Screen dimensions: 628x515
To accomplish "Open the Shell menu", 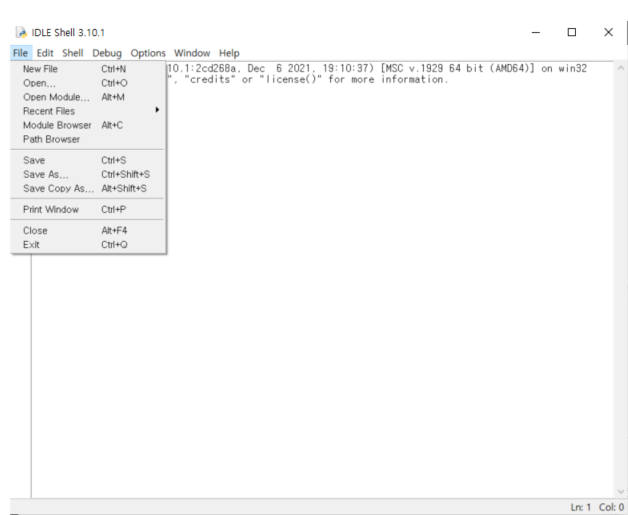I will (70, 52).
